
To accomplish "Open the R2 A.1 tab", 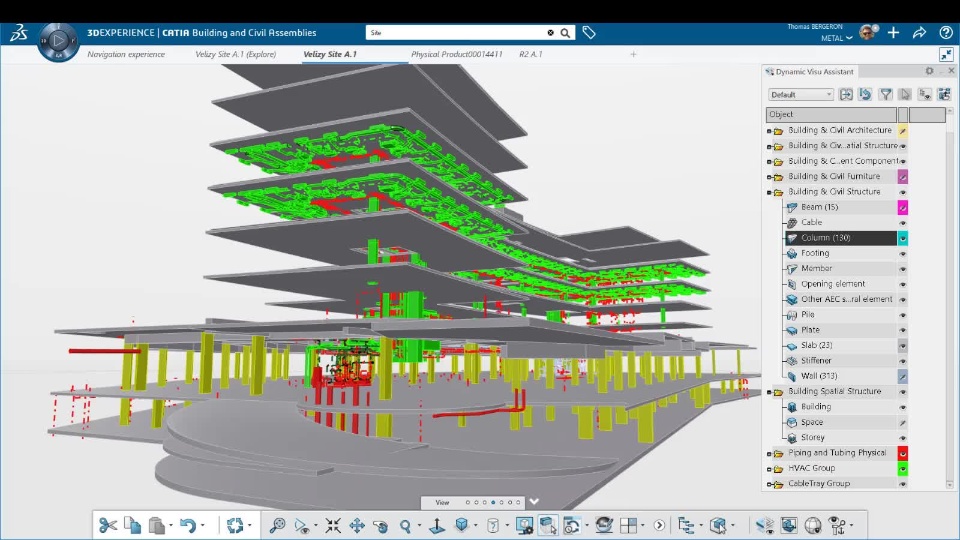I will pos(531,54).
